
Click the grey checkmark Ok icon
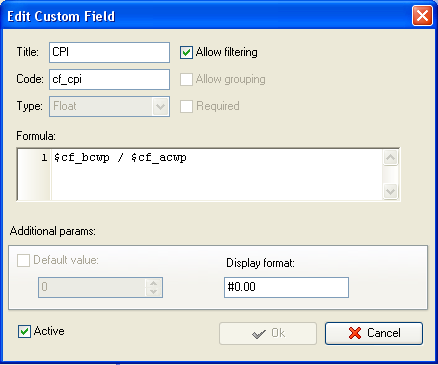[x=259, y=334]
